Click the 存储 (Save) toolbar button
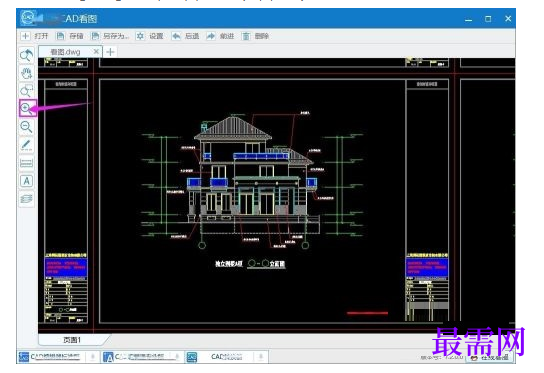 tap(70, 36)
